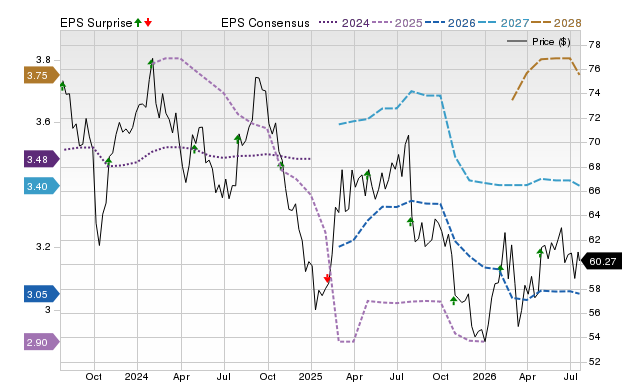Click the 78 label on the price axis

tap(595, 44)
